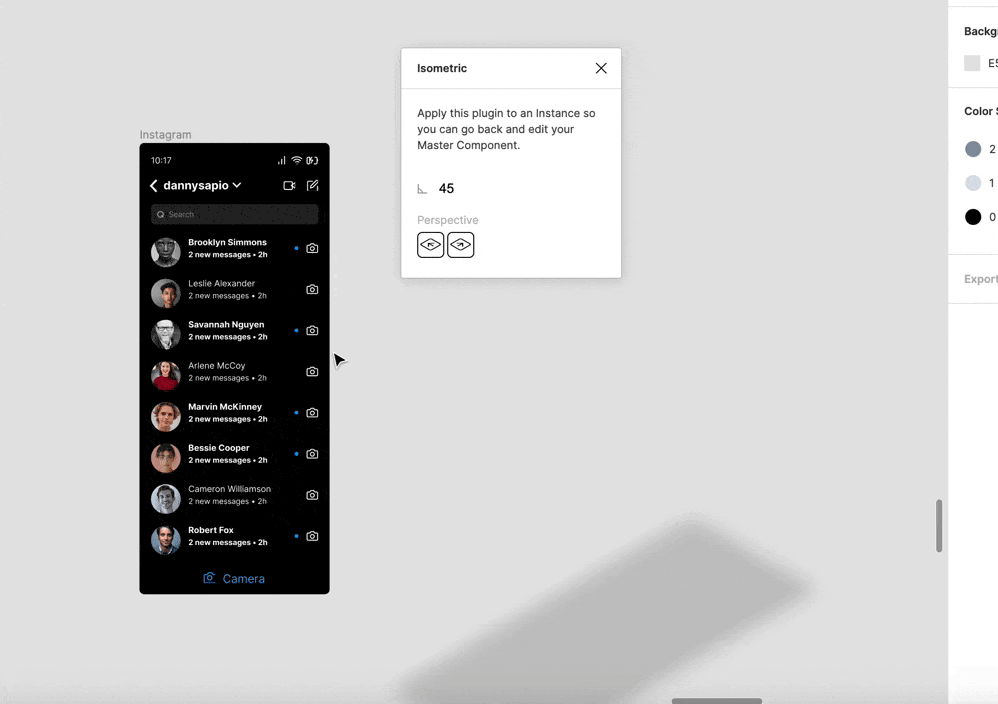This screenshot has width=998, height=704.
Task: Click unread blue dot for Brooklyn Simmons
Action: [x=297, y=248]
